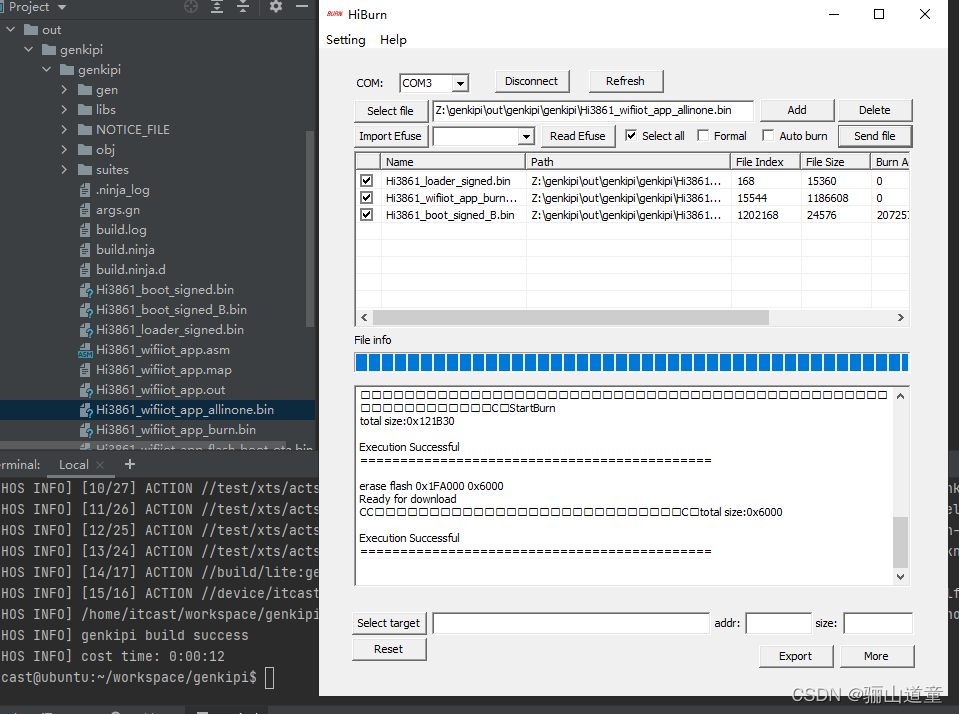The width and height of the screenshot is (959, 714).
Task: Click the expand all icon in Project toolbar
Action: [217, 7]
